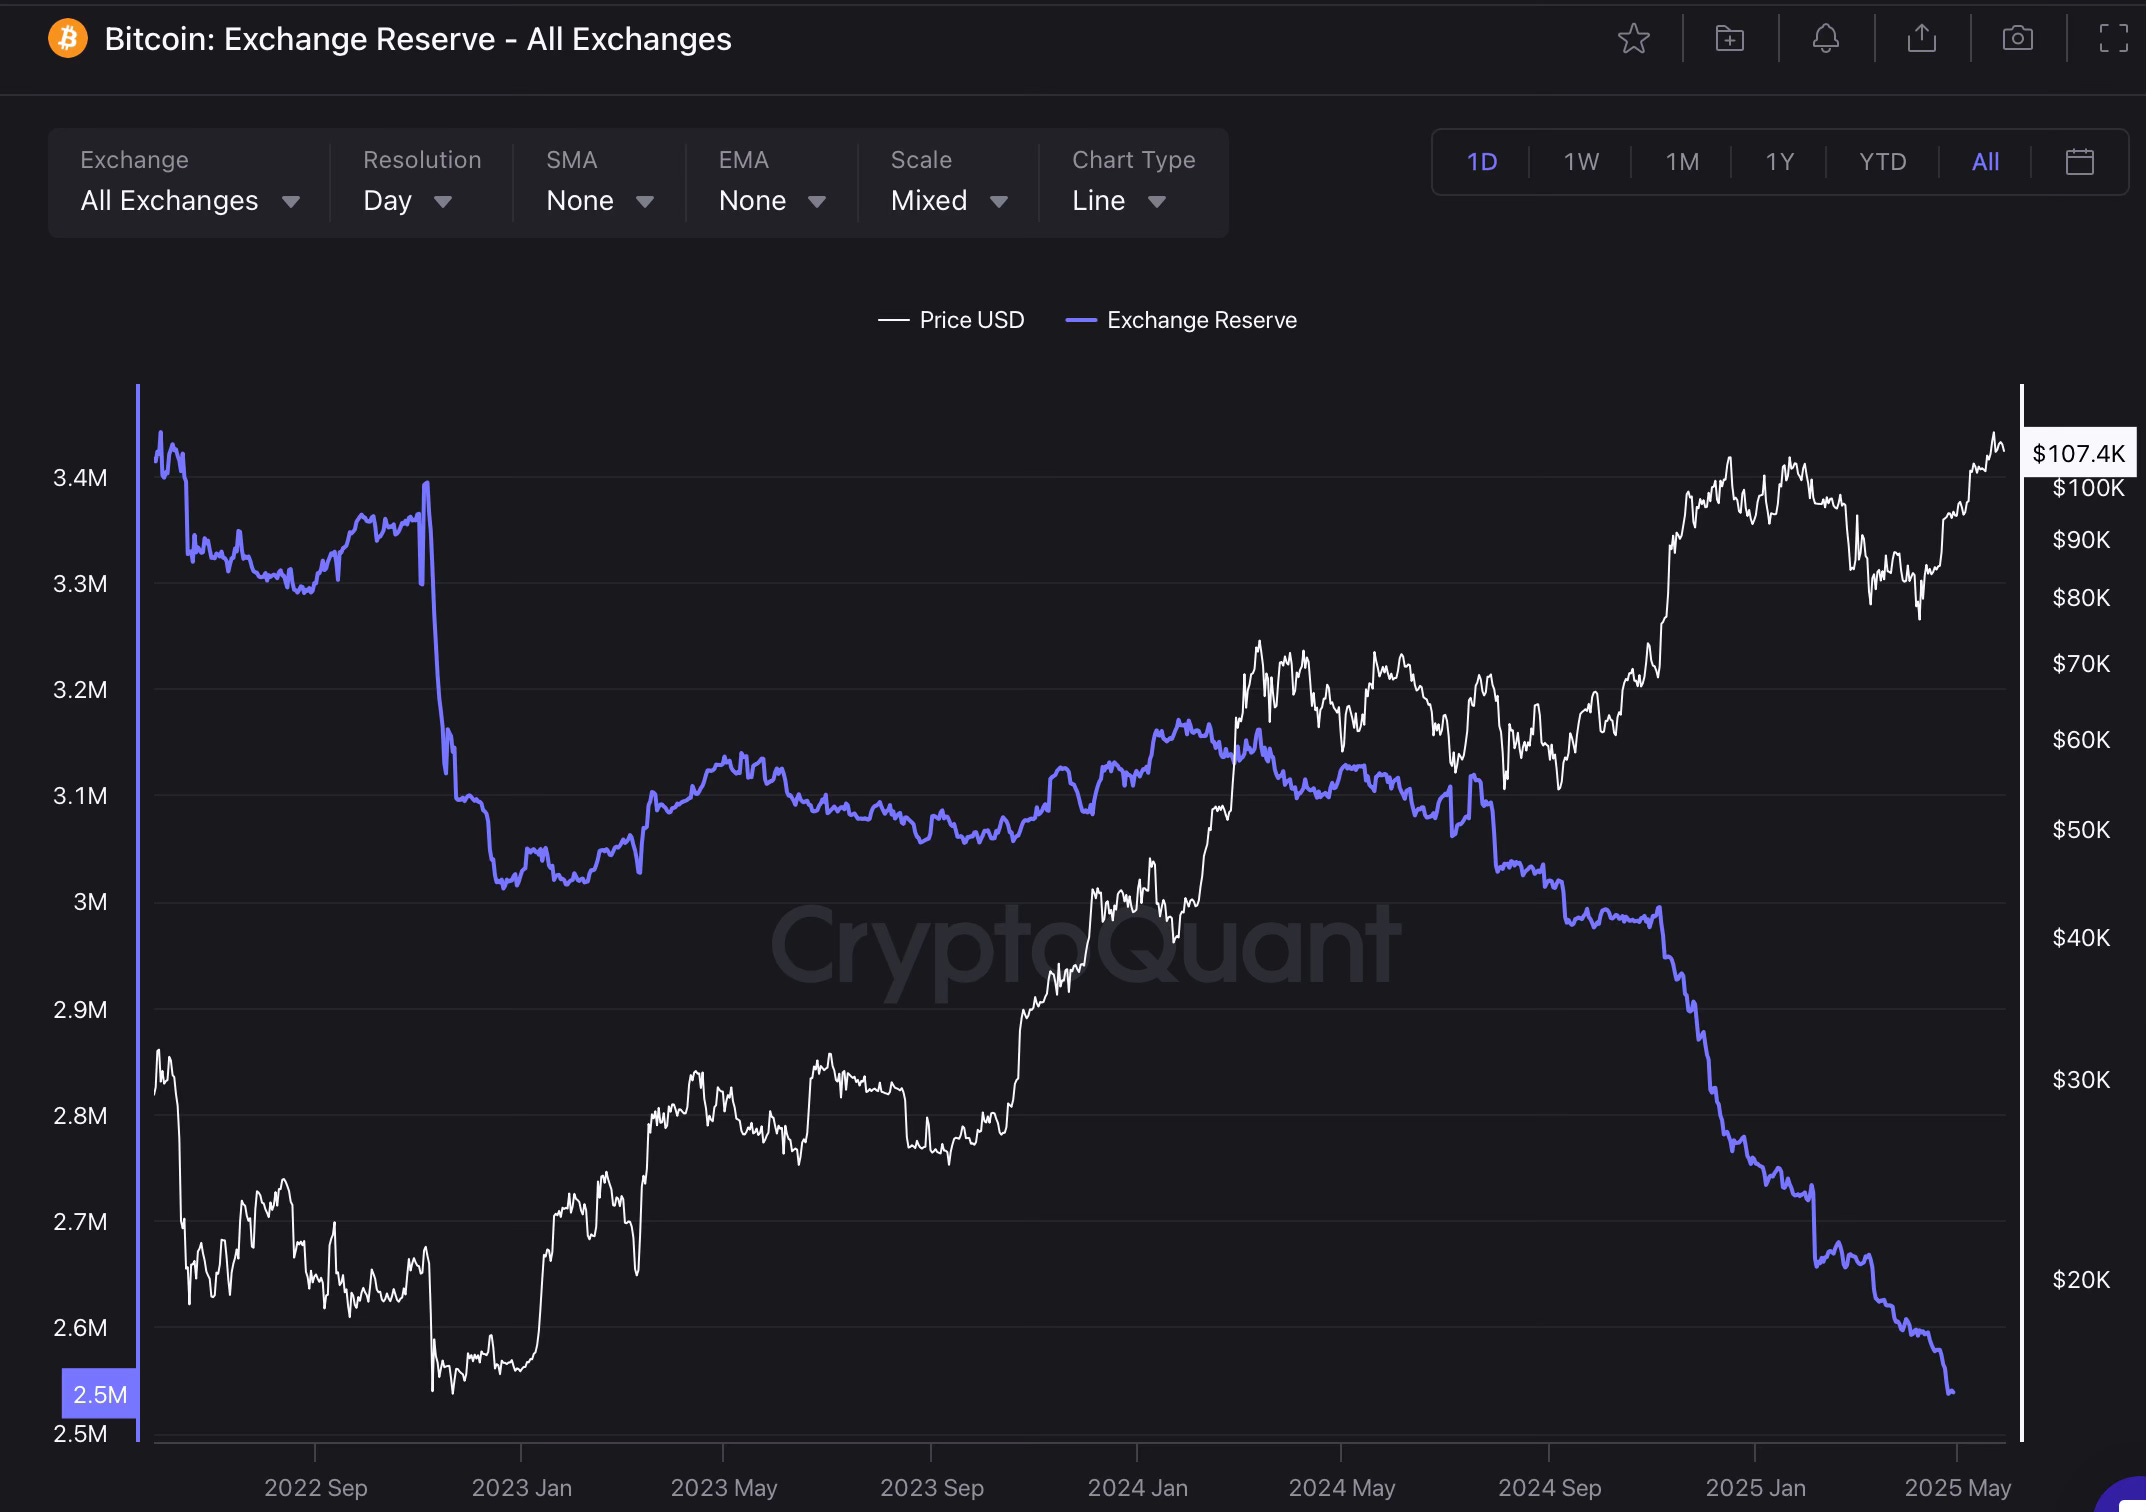The image size is (2146, 1512).
Task: Enter fullscreen with the expand icon
Action: (x=2112, y=39)
